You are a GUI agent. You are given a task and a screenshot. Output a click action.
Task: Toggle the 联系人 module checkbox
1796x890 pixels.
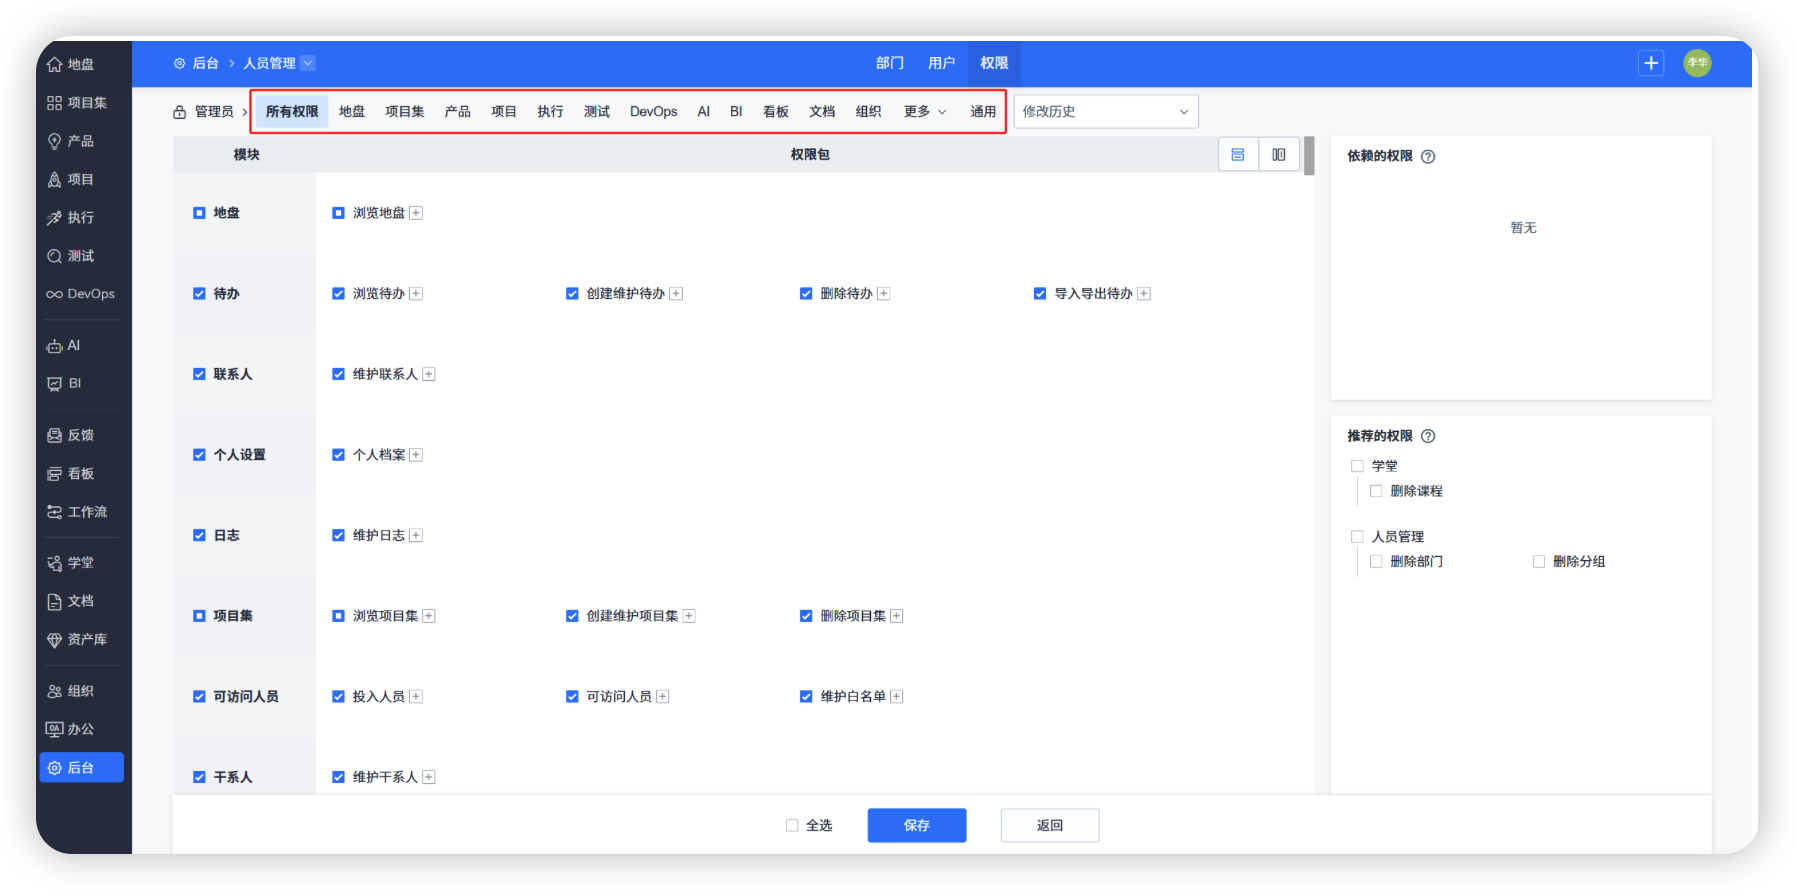click(x=199, y=374)
